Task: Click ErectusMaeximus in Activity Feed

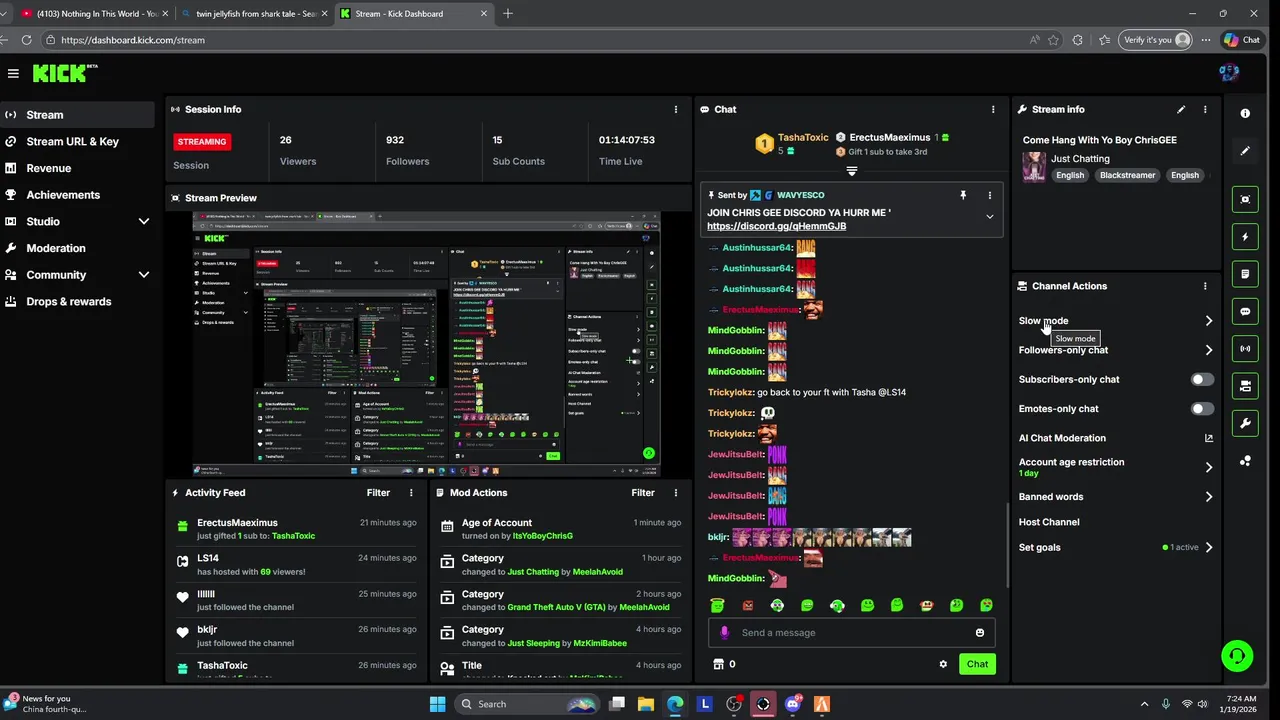Action: click(237, 523)
